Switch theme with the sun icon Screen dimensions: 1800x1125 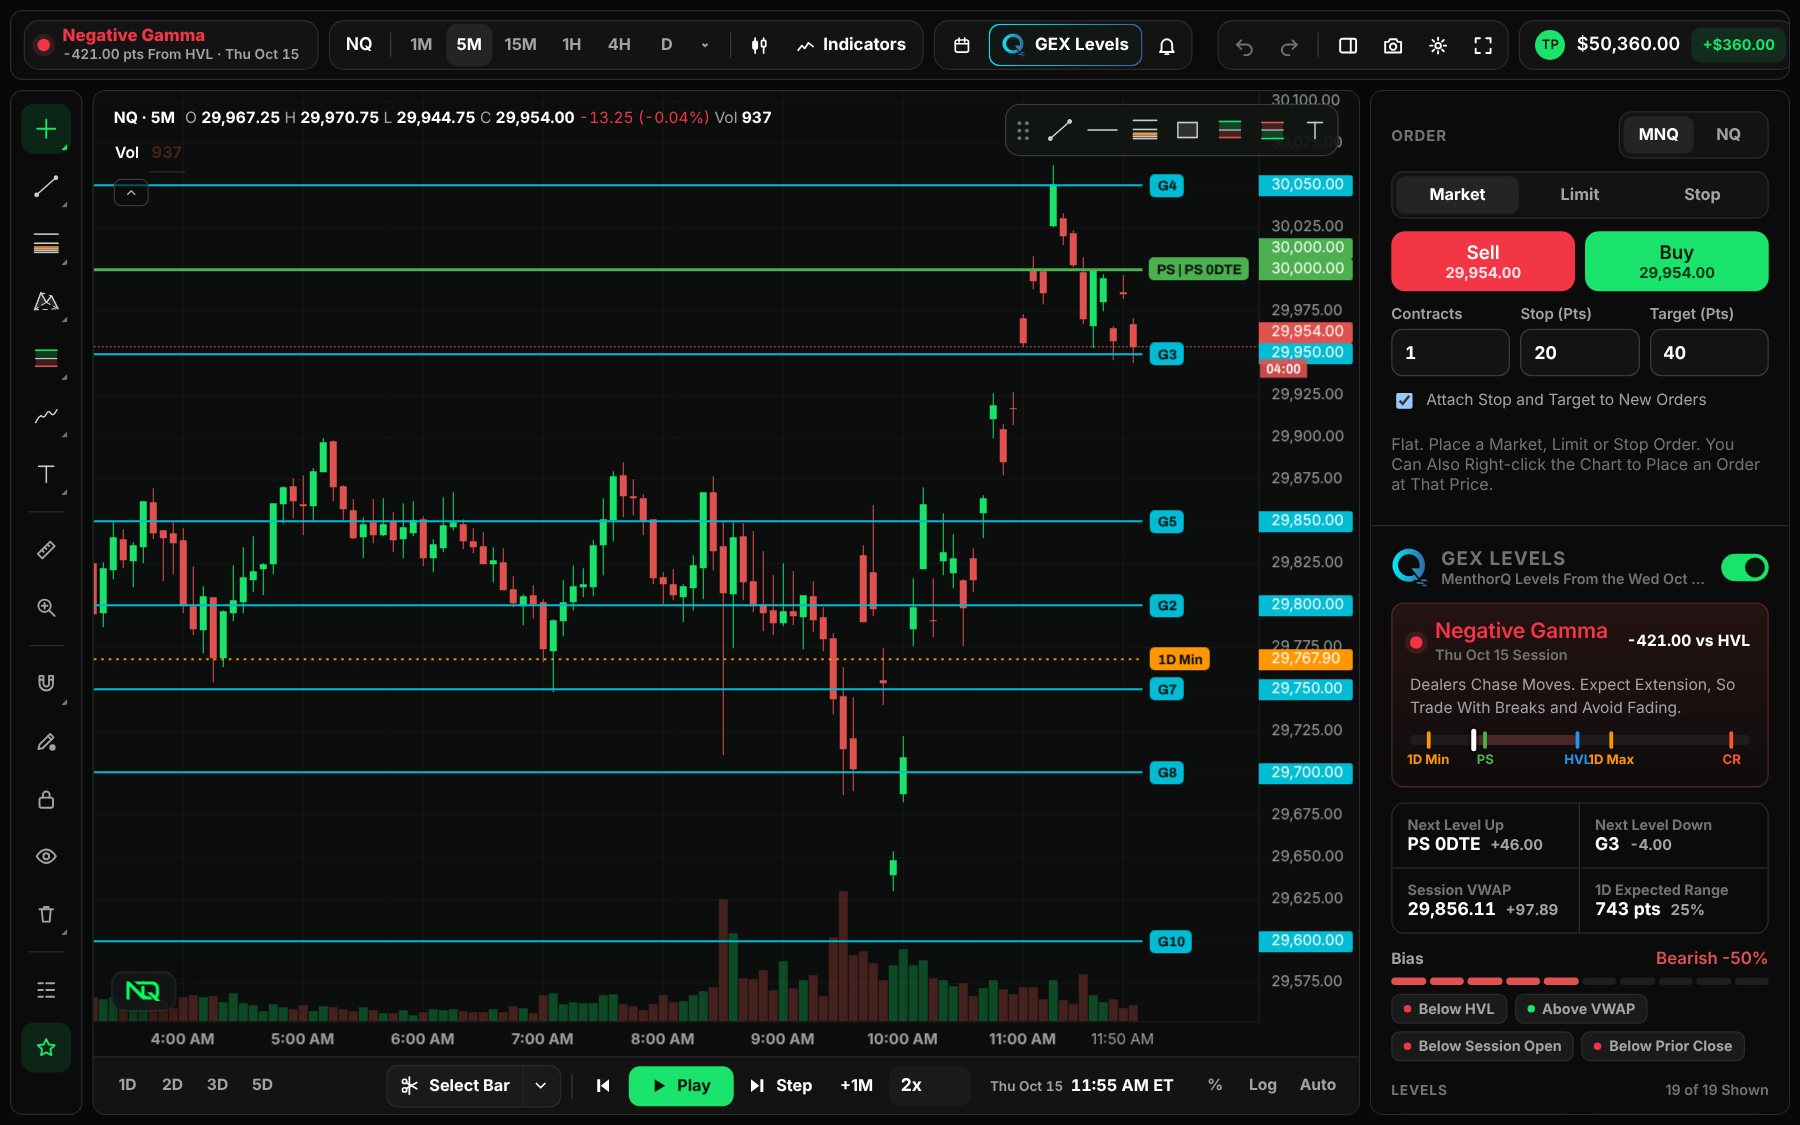click(x=1438, y=46)
